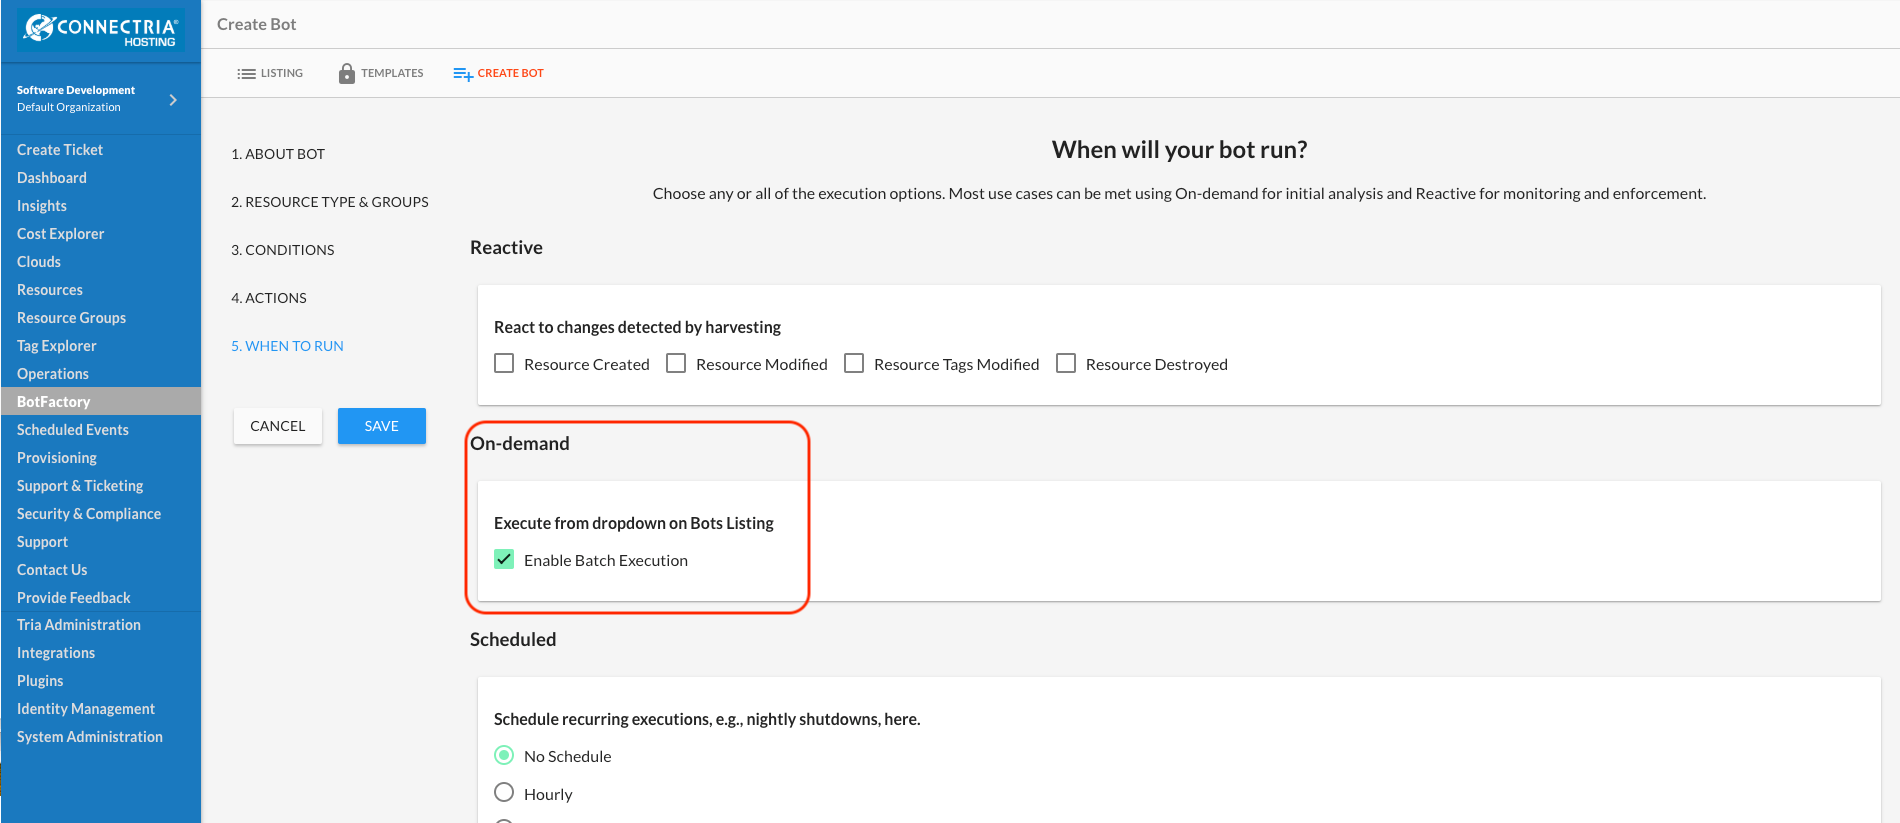Open Identity Management in sidebar
The height and width of the screenshot is (823, 1900).
(x=86, y=709)
